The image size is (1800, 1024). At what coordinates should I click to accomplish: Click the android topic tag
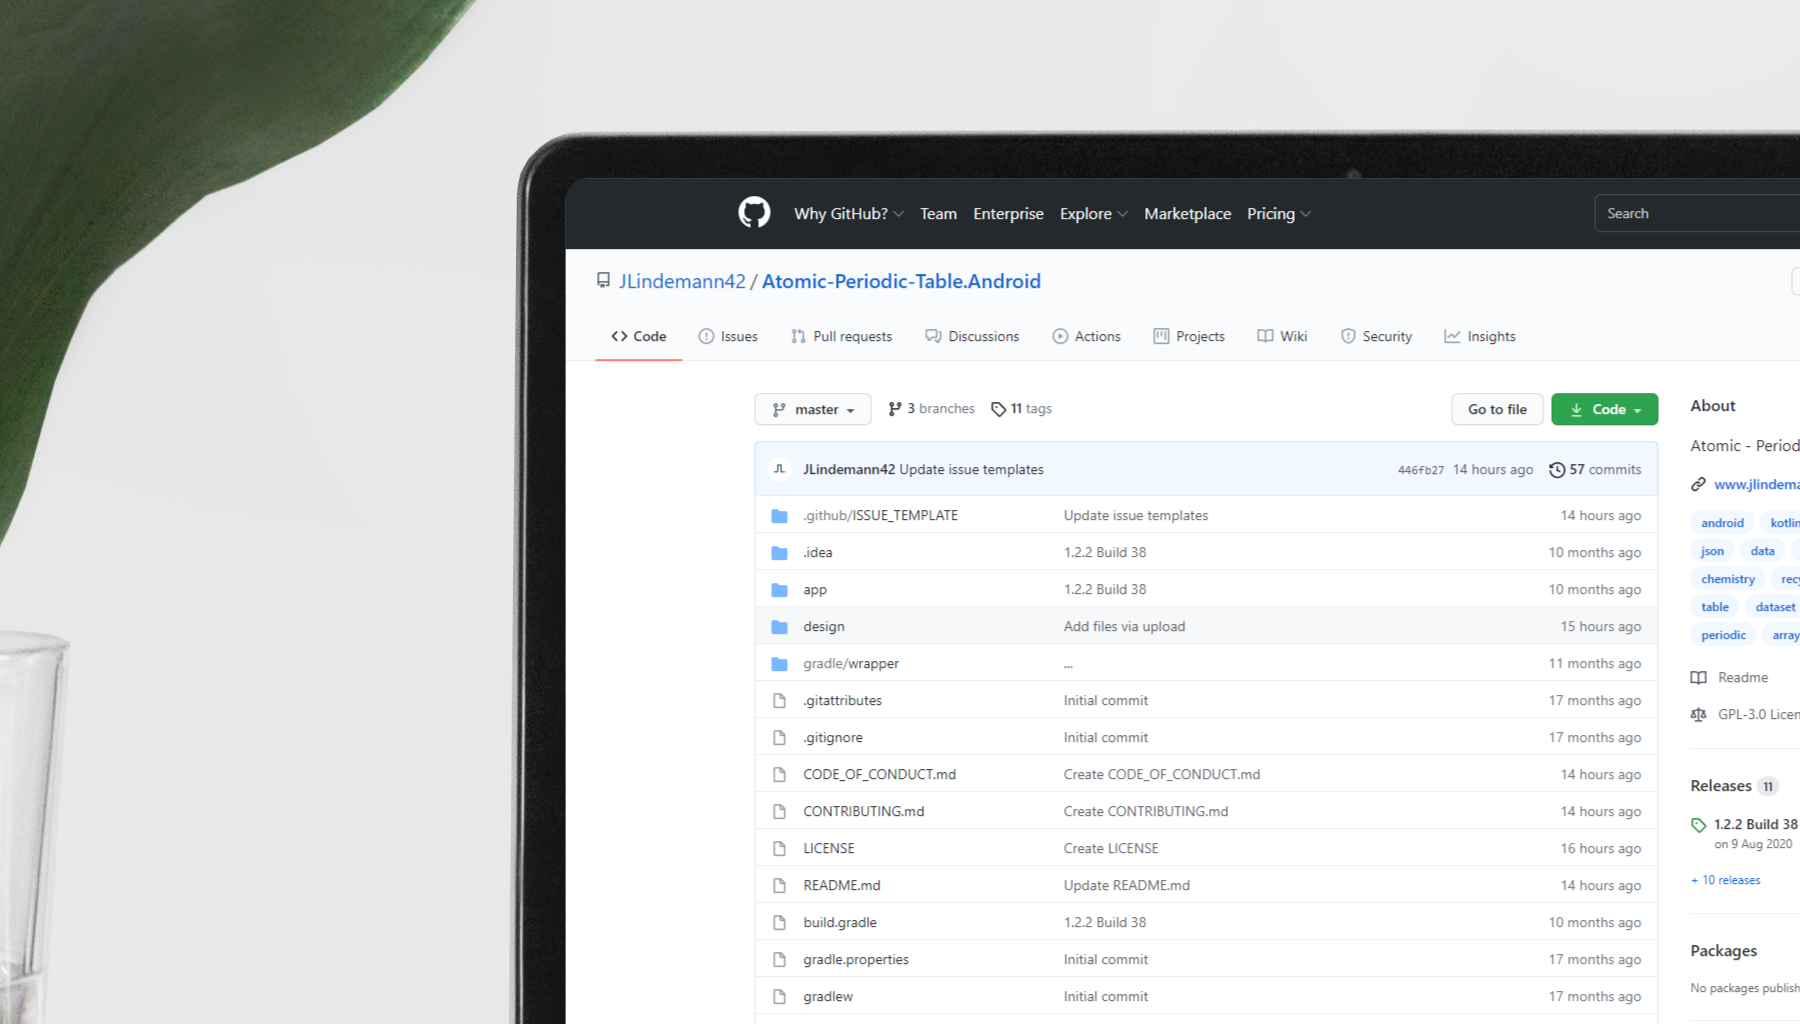(1722, 523)
